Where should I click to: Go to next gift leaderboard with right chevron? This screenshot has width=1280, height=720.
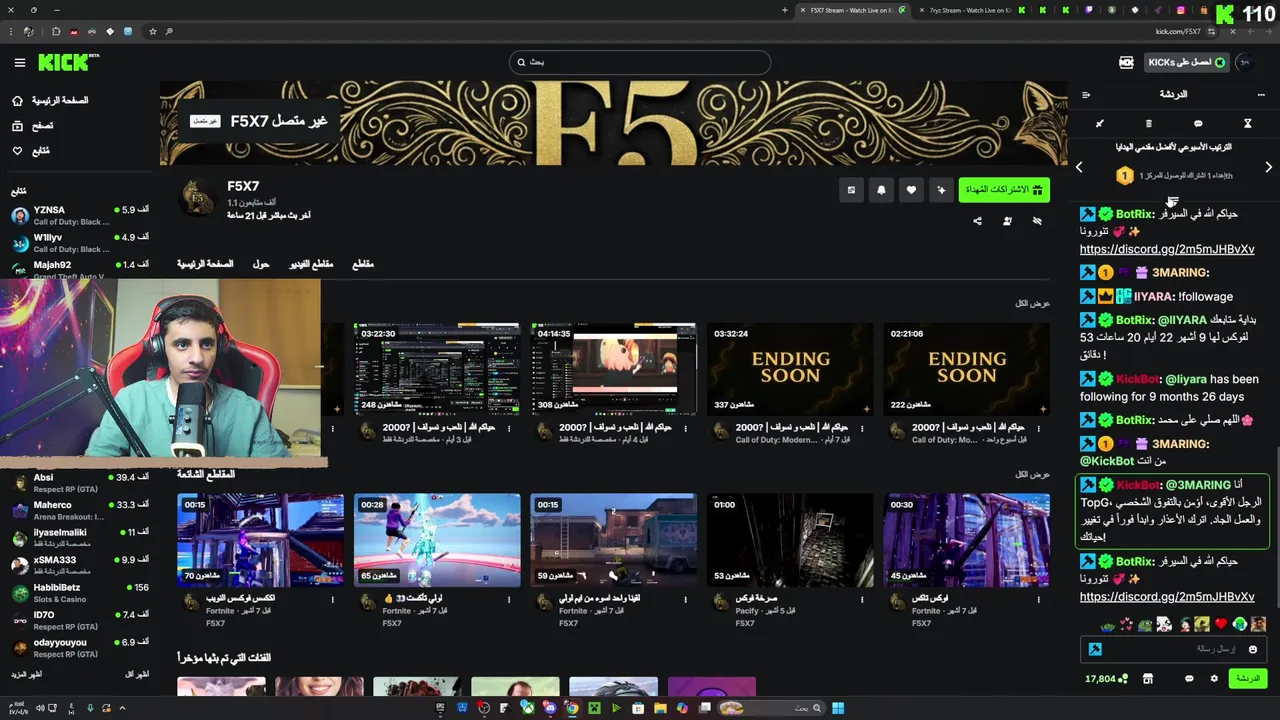coord(1268,168)
